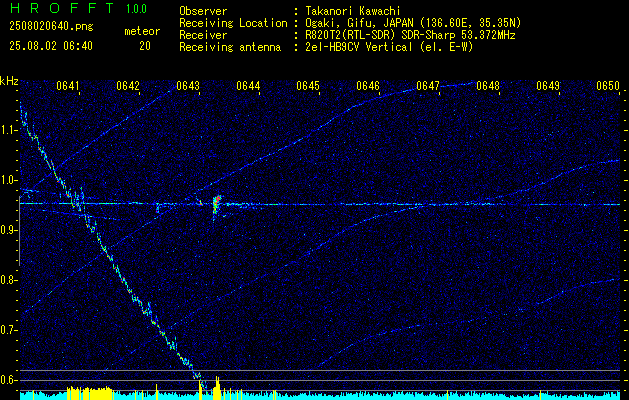Click time marker 0641
The image size is (629, 400).
68,86
